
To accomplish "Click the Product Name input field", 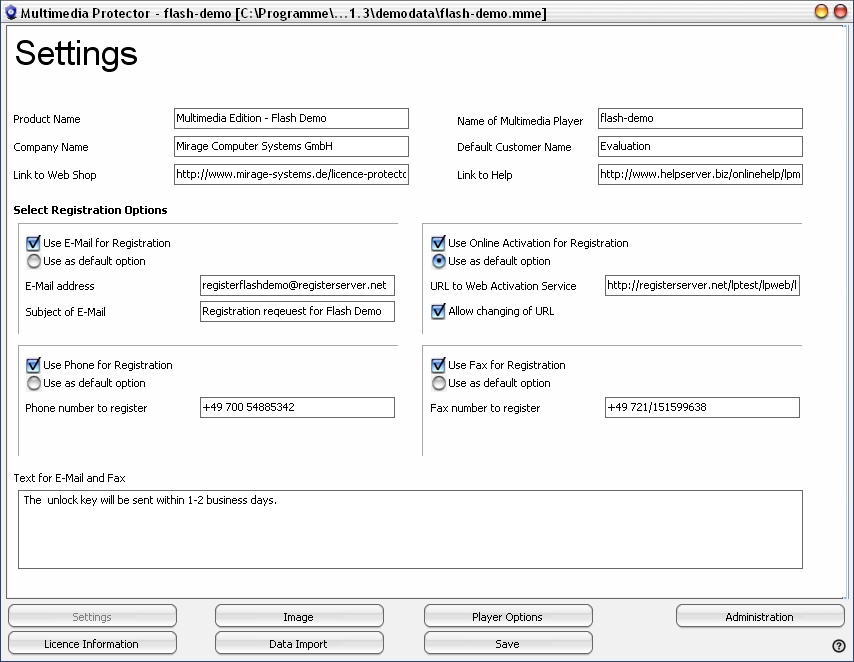I will click(291, 118).
